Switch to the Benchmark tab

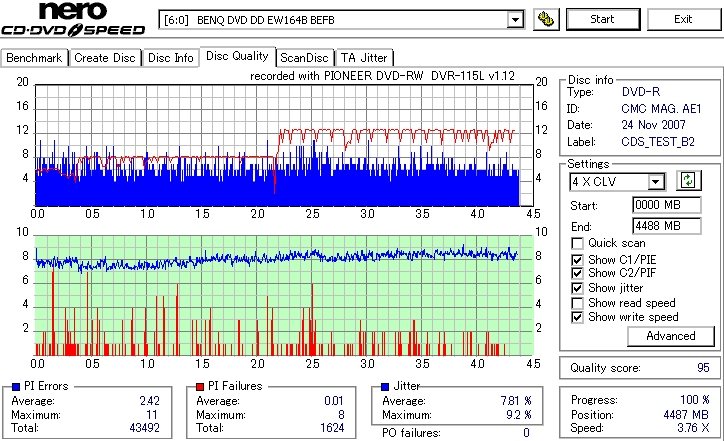click(x=34, y=58)
